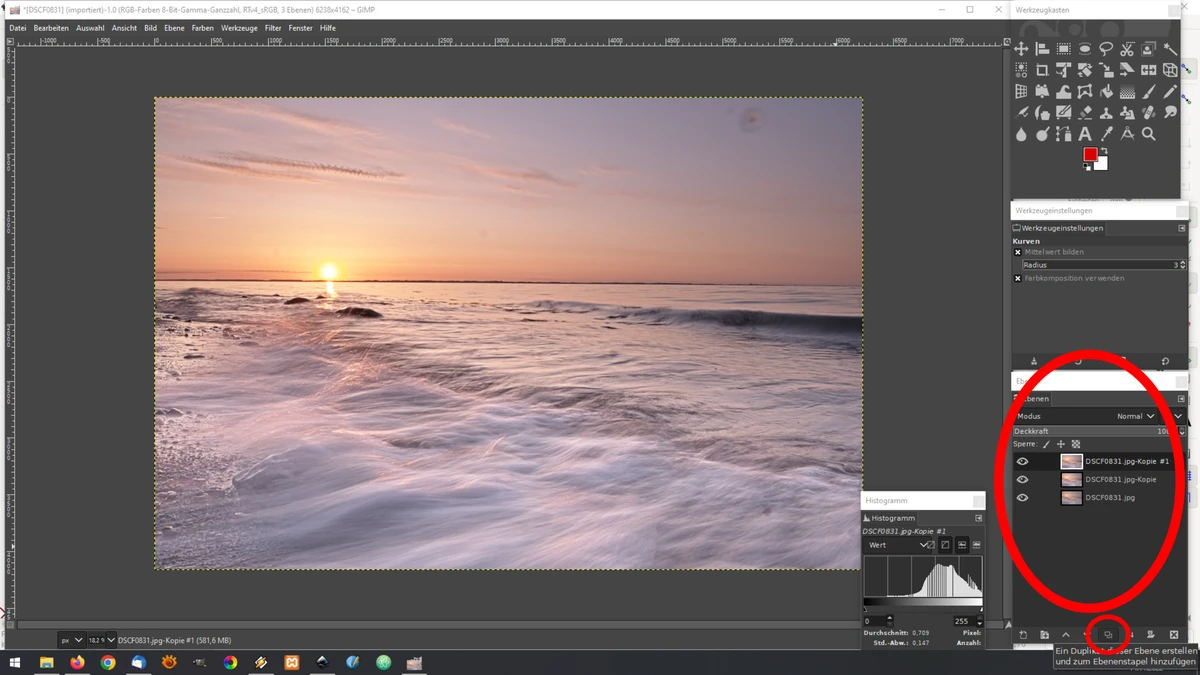Image resolution: width=1200 pixels, height=675 pixels.
Task: Open the Windows Start menu
Action: point(15,662)
